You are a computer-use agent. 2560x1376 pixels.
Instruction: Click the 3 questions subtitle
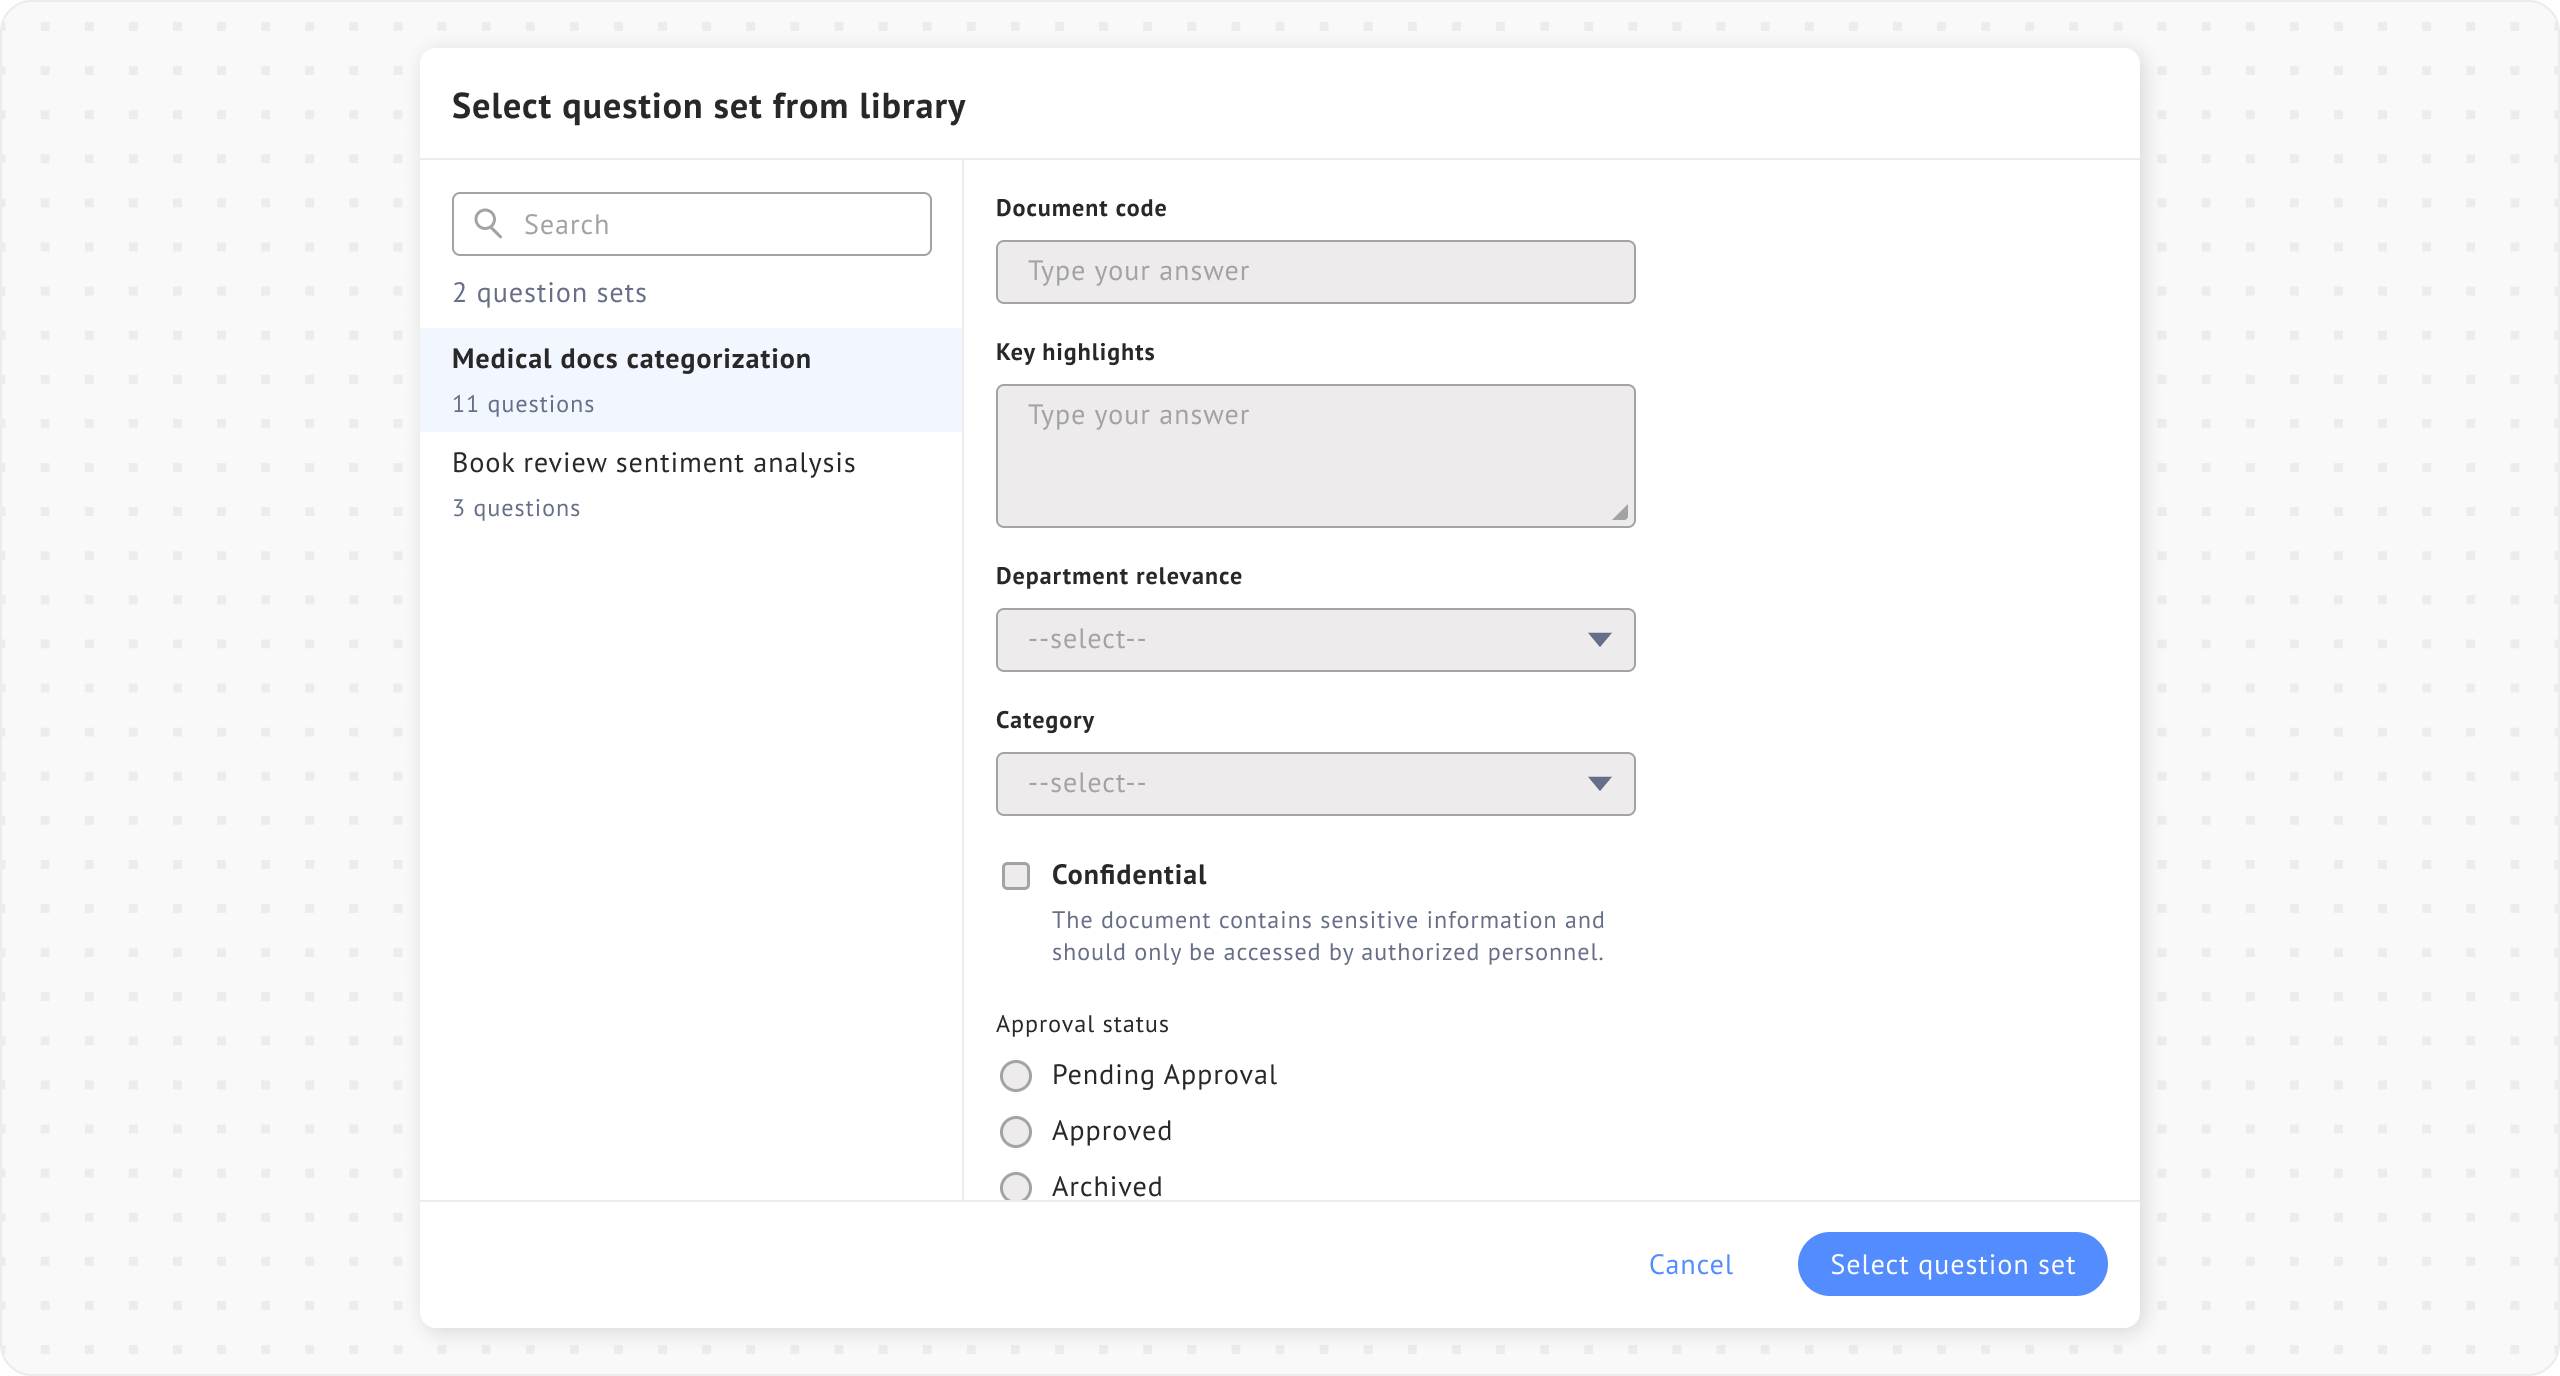coord(516,508)
